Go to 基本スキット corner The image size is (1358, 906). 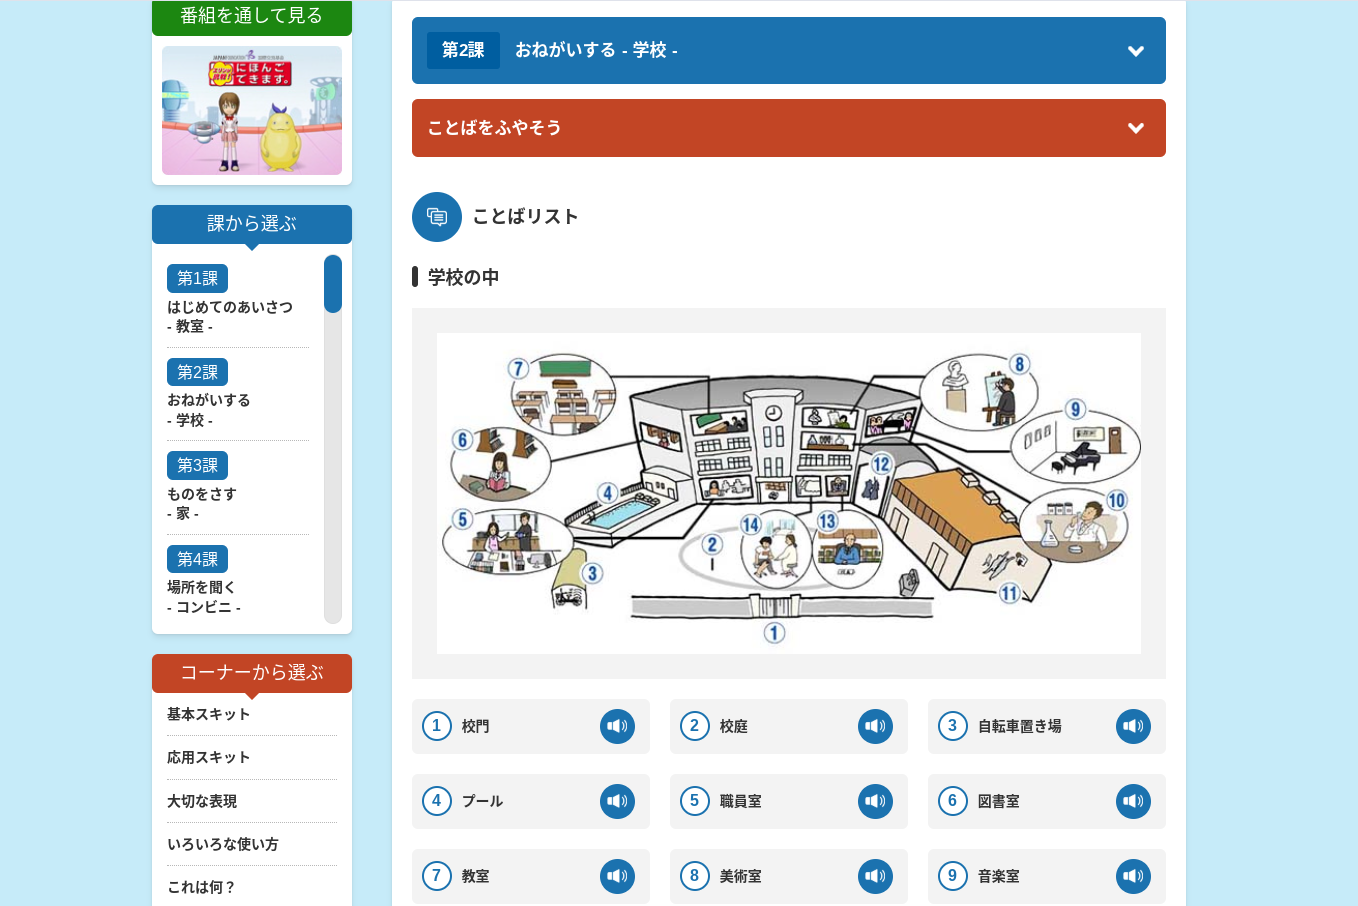(209, 714)
